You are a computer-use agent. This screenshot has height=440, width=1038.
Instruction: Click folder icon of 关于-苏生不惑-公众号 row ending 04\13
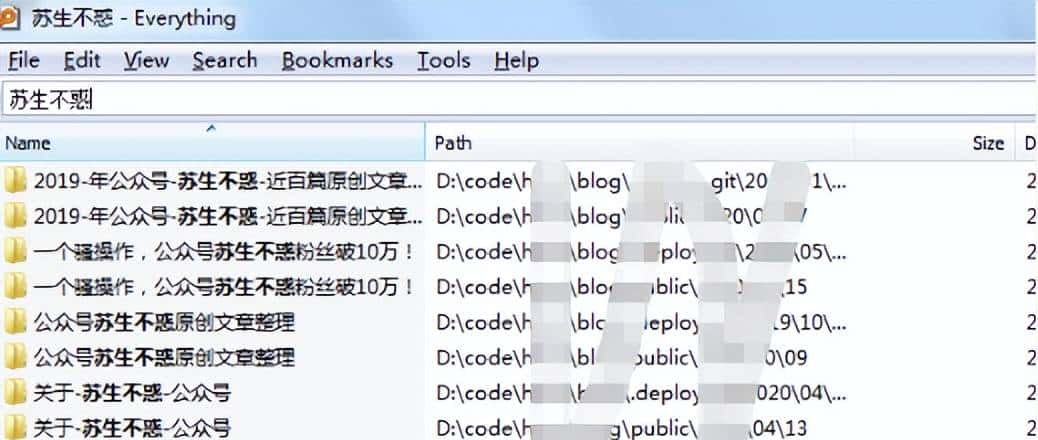coord(15,427)
